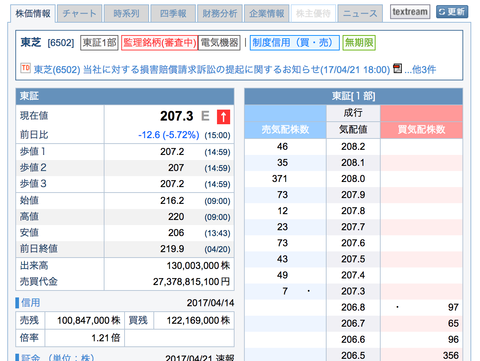
Task: Click the 高値 value 220
Action: (176, 217)
